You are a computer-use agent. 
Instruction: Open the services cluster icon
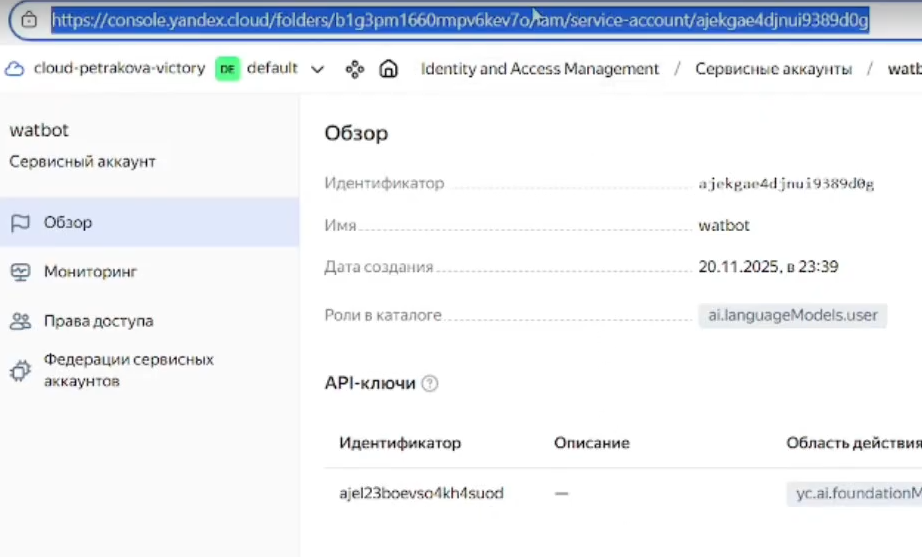354,69
